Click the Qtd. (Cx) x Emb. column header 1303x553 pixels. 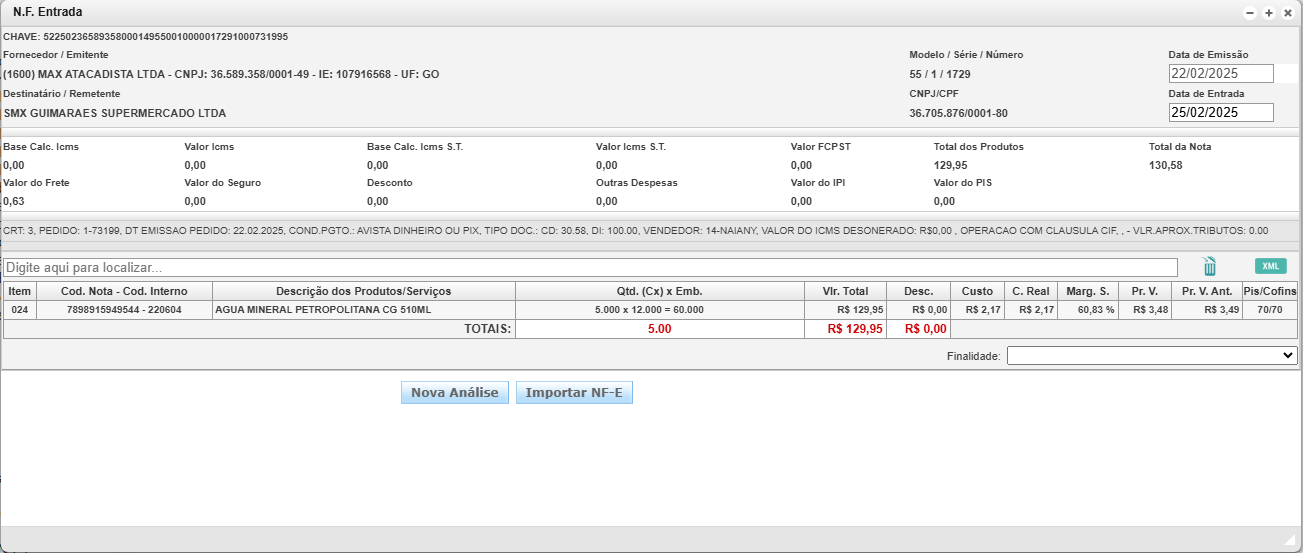(659, 291)
